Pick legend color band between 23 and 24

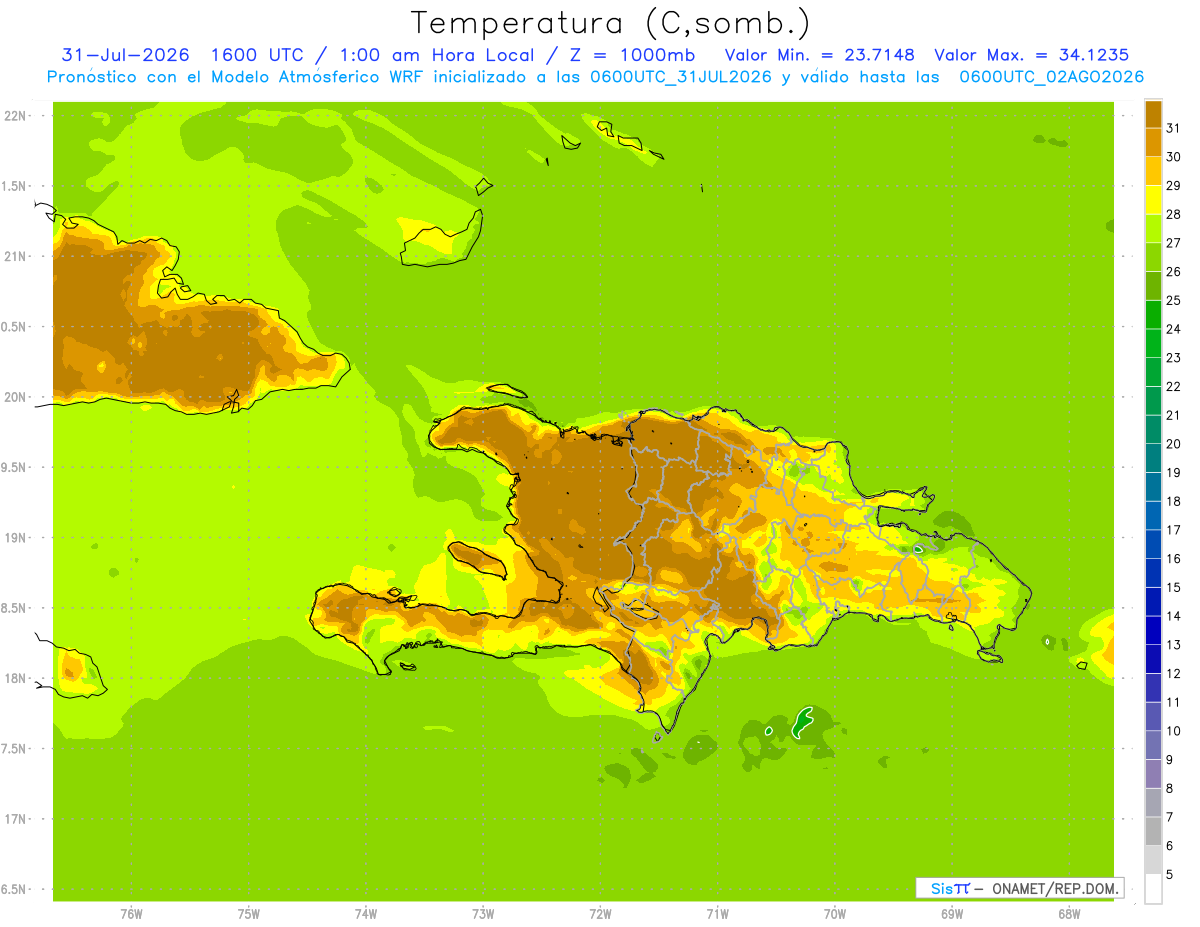pyautogui.click(x=1153, y=343)
